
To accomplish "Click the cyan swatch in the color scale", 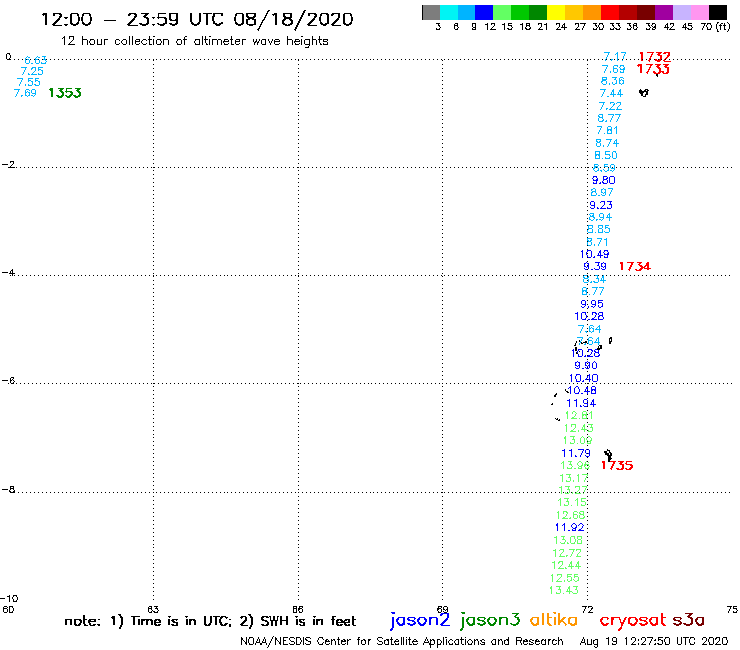I will point(448,12).
